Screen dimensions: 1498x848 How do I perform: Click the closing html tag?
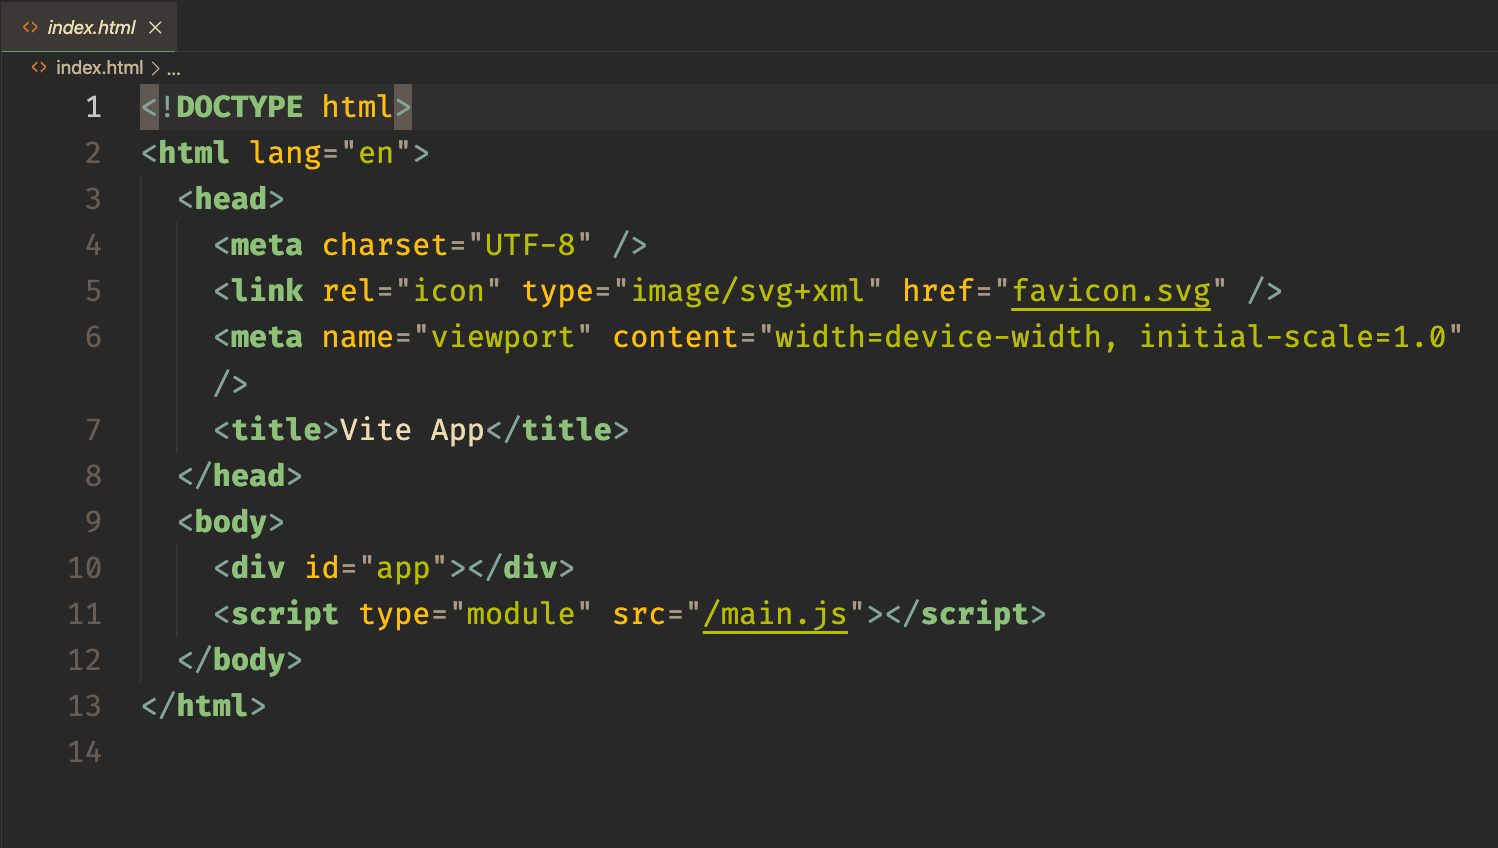point(204,706)
